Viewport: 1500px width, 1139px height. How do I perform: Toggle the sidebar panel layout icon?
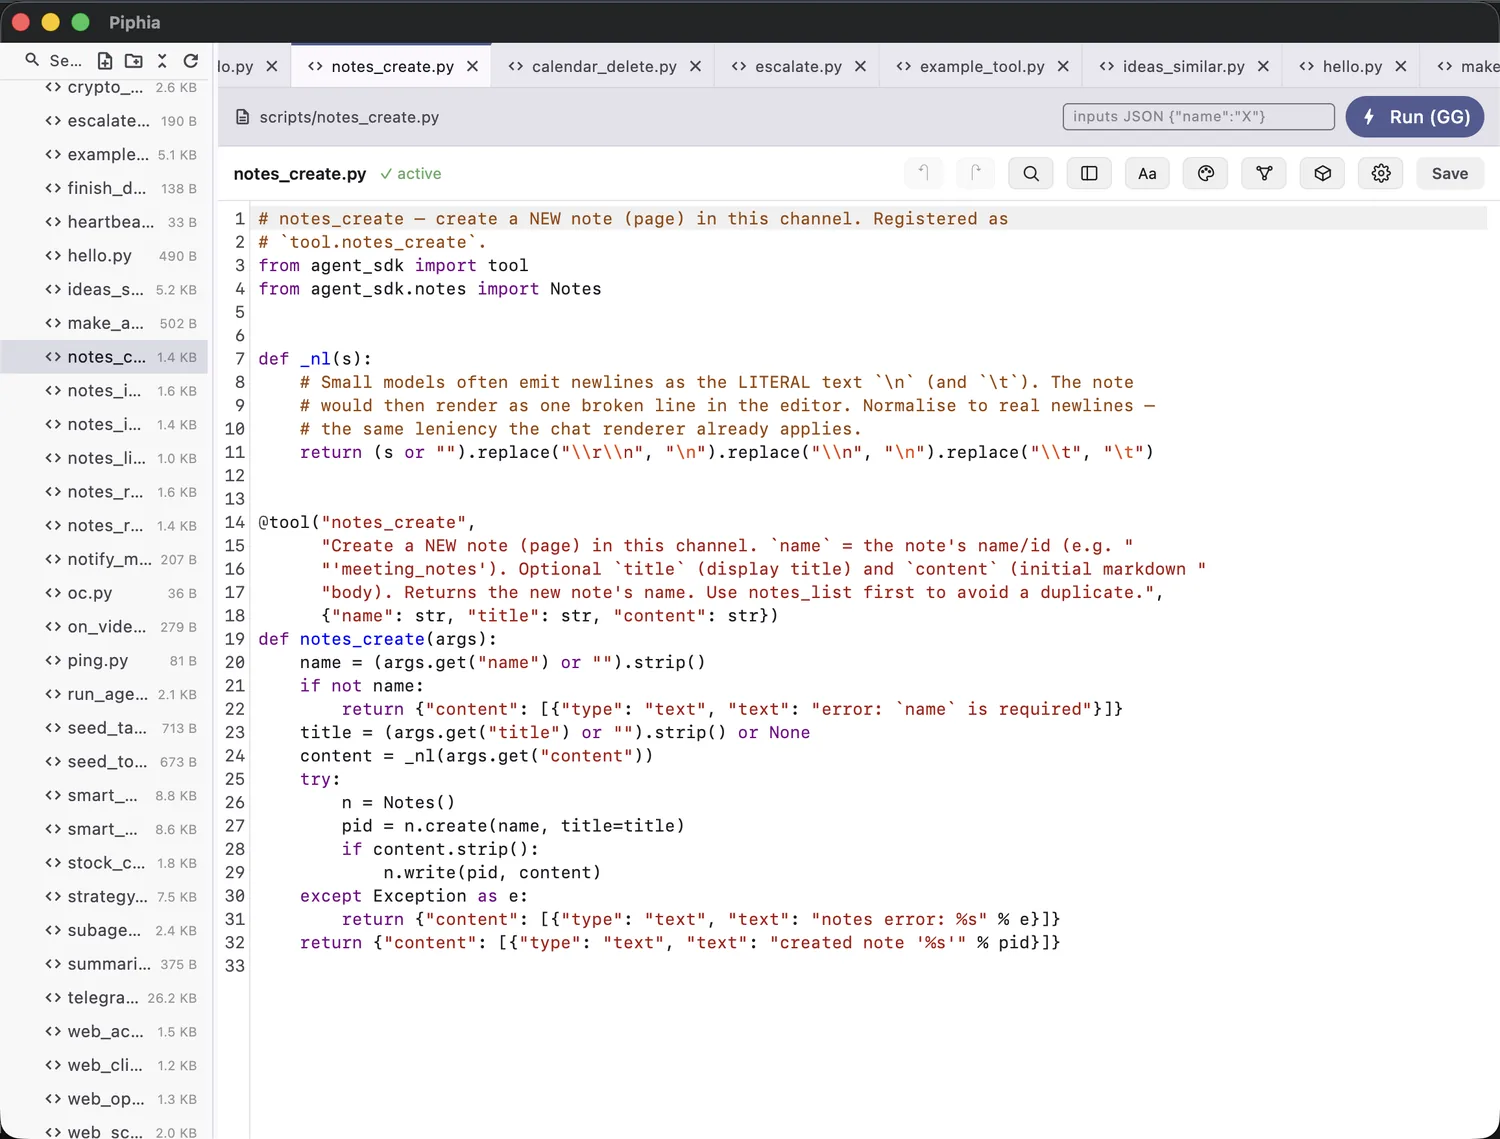(x=1089, y=173)
